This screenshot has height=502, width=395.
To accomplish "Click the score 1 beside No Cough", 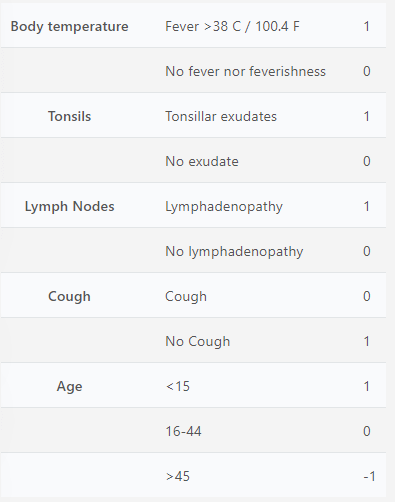I will click(367, 341).
